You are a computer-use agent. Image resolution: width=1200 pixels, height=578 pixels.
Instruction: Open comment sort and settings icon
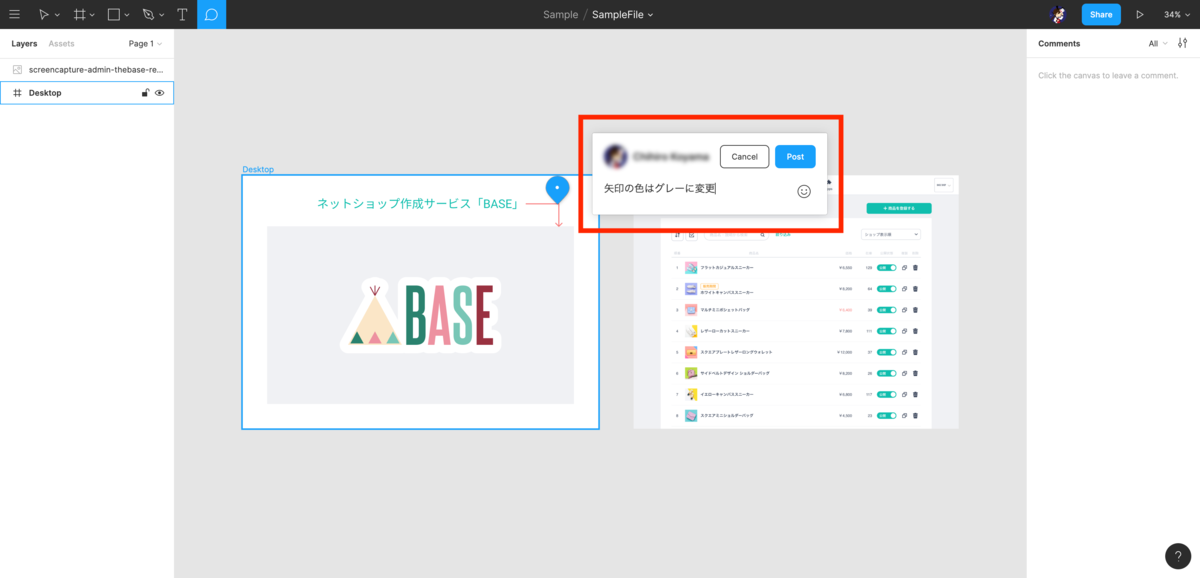1183,43
